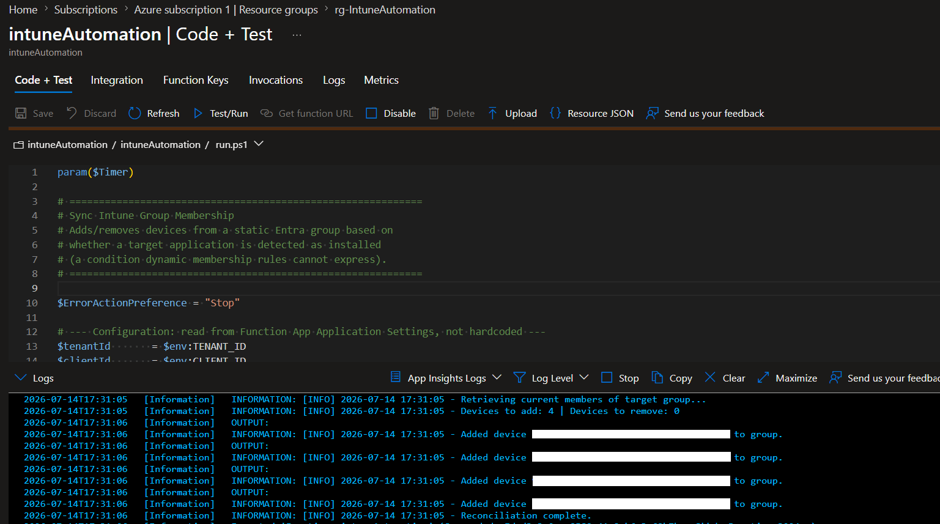Switch to the Integration tab
940x524 pixels.
pyautogui.click(x=117, y=80)
